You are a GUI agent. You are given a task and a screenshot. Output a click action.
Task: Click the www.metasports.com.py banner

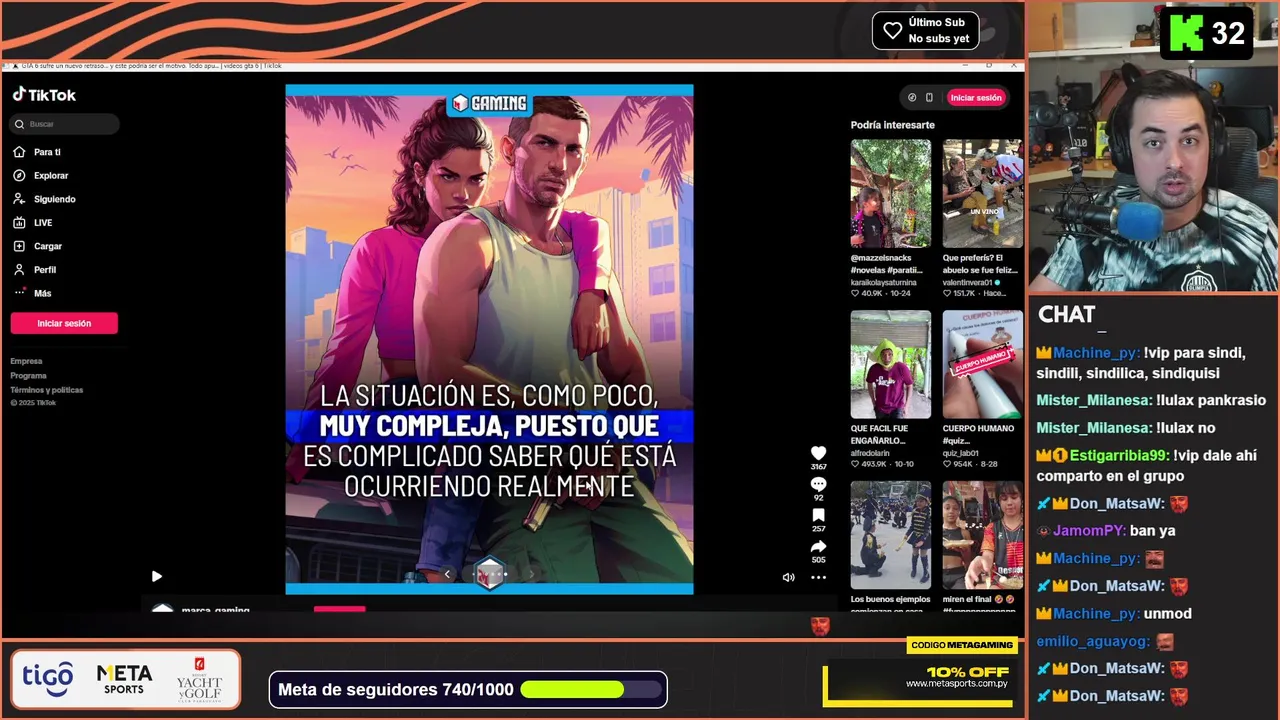point(956,684)
